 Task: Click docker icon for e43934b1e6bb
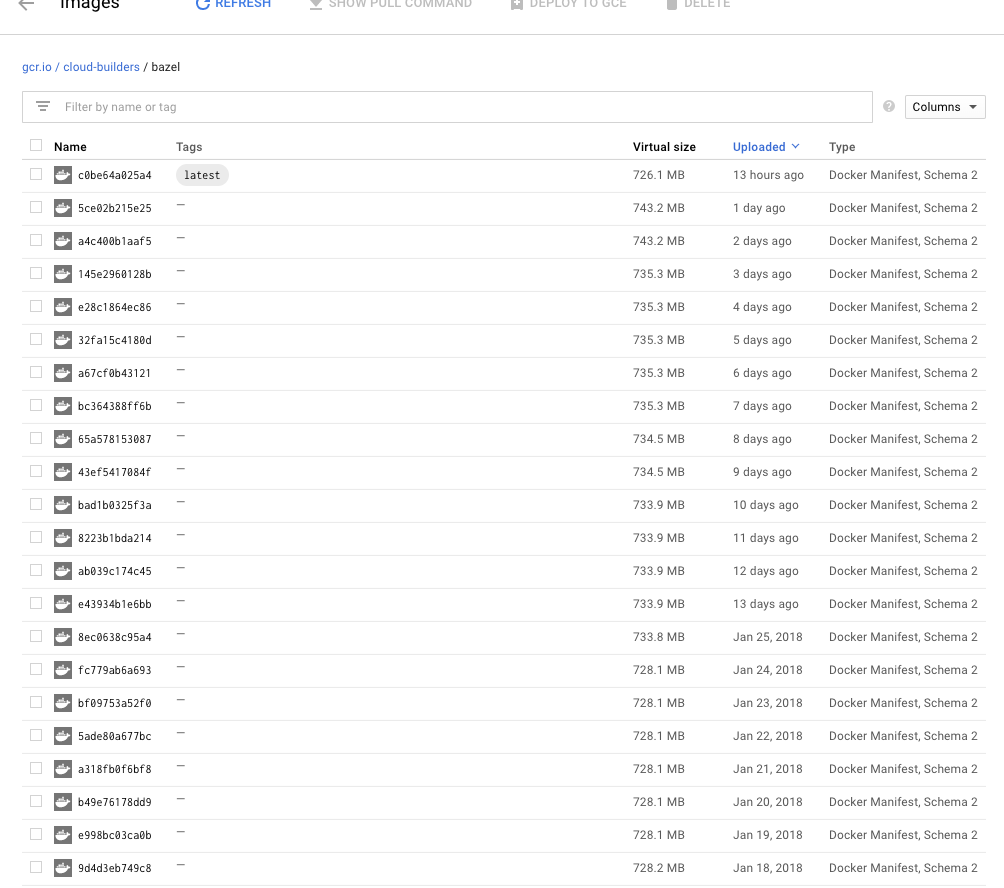click(63, 604)
